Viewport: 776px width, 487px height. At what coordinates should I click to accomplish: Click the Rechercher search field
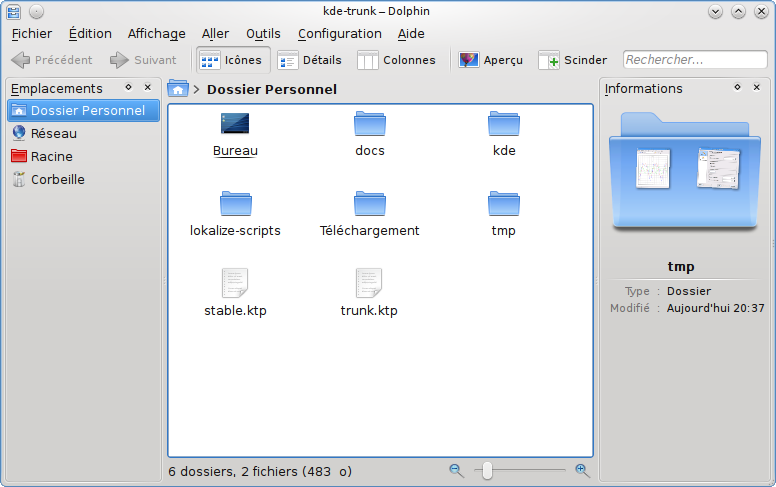pyautogui.click(x=695, y=60)
